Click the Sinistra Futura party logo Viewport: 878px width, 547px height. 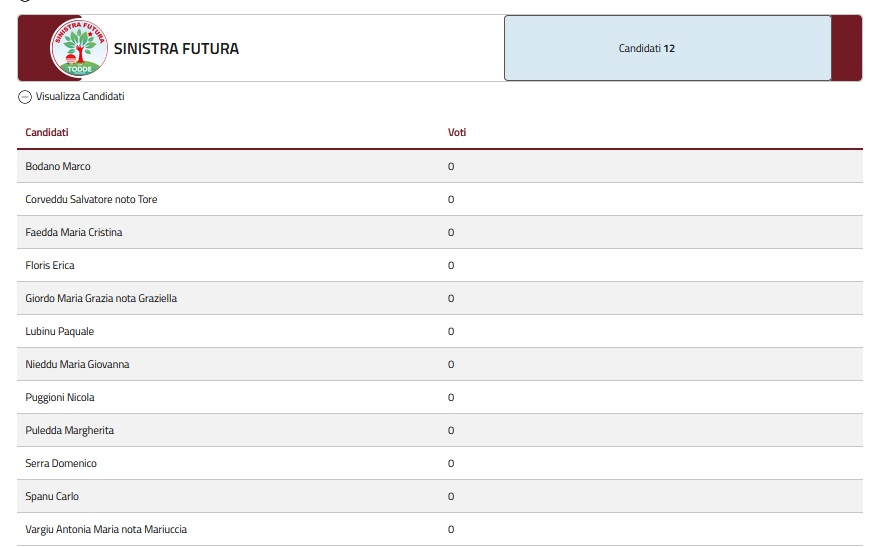[x=79, y=48]
